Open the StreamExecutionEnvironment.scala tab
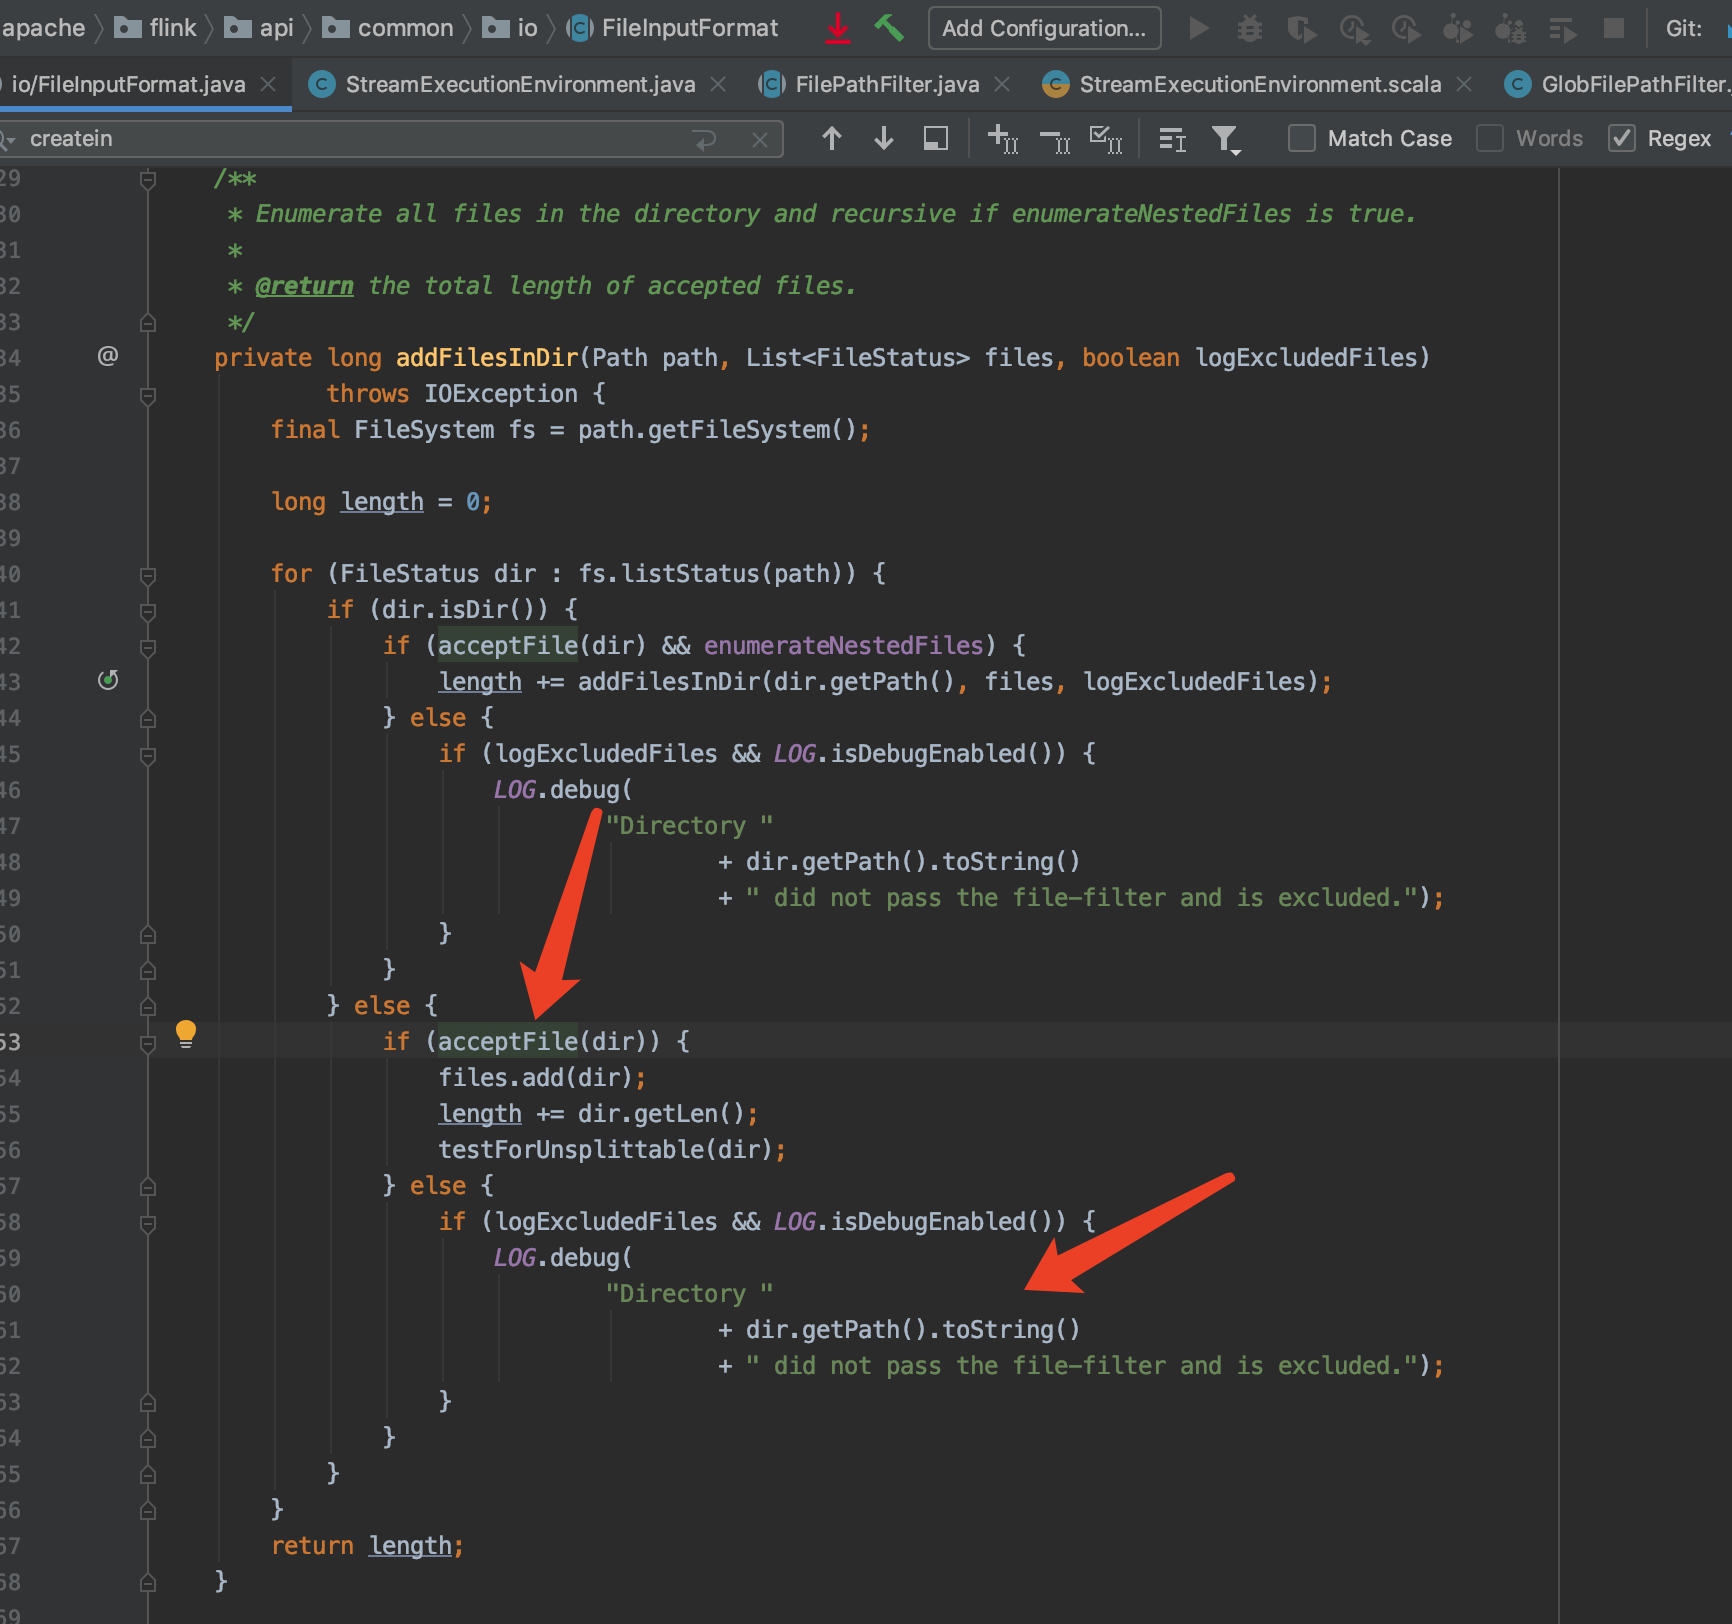The height and width of the screenshot is (1624, 1732). pyautogui.click(x=1258, y=84)
